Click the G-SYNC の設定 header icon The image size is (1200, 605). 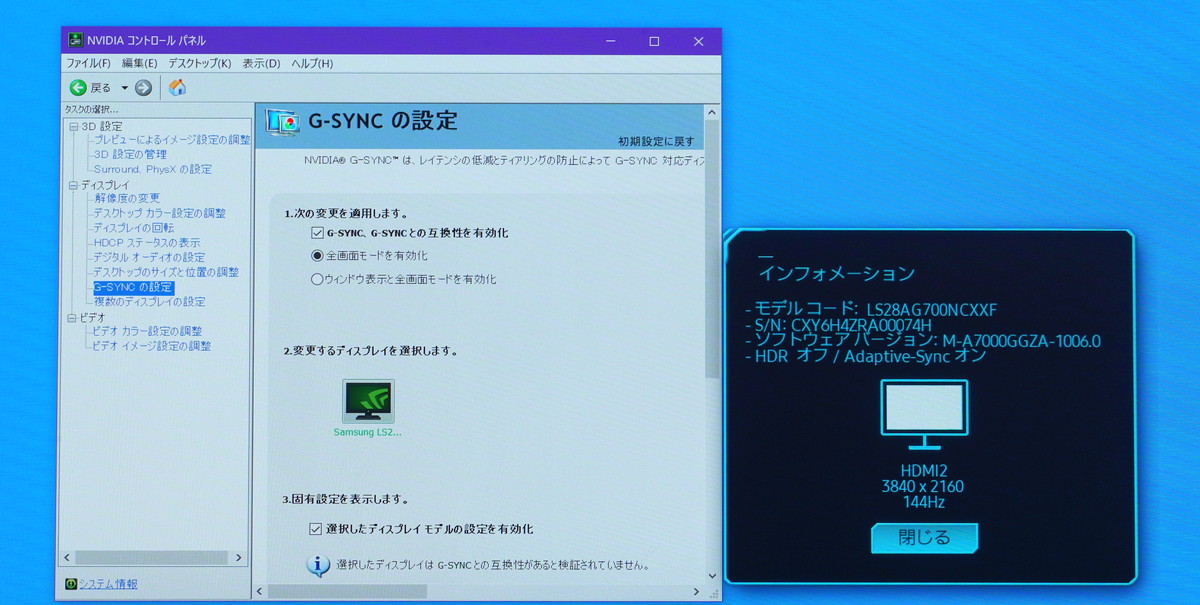(x=283, y=123)
